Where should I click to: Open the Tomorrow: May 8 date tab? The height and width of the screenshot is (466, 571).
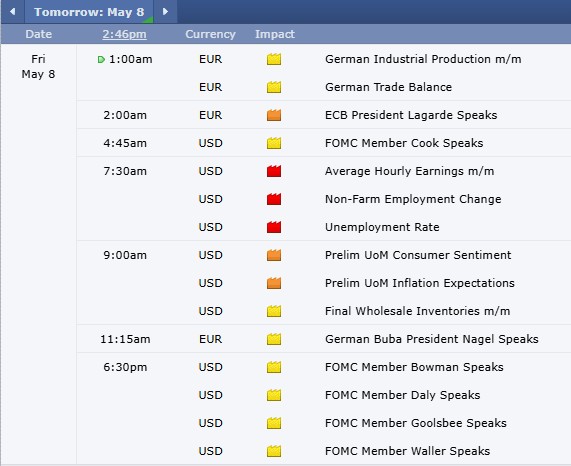89,12
